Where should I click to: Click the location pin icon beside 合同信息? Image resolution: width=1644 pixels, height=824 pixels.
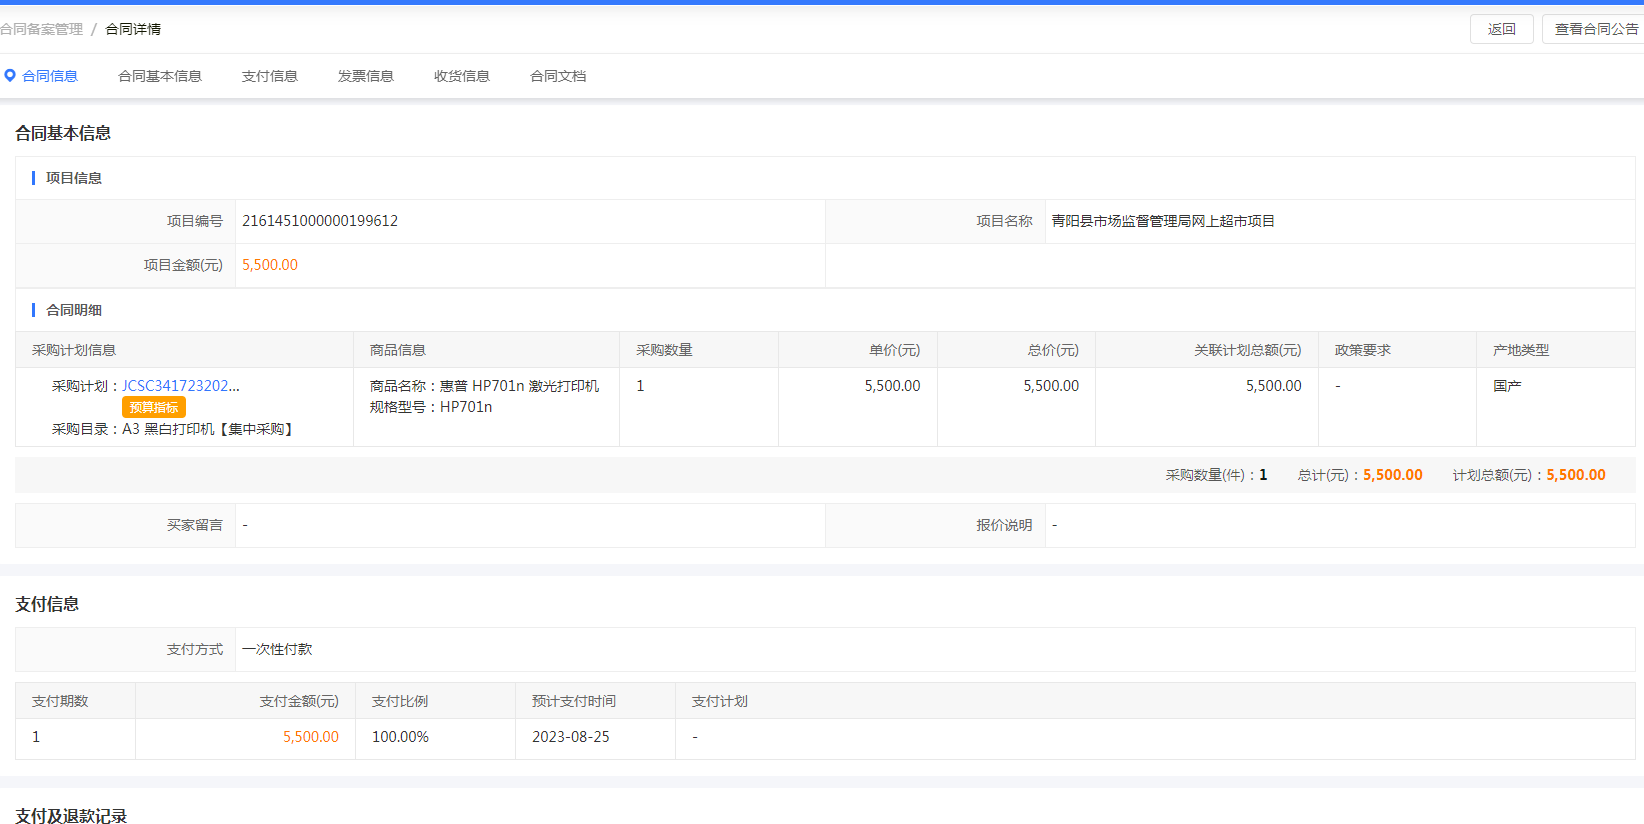coord(10,76)
